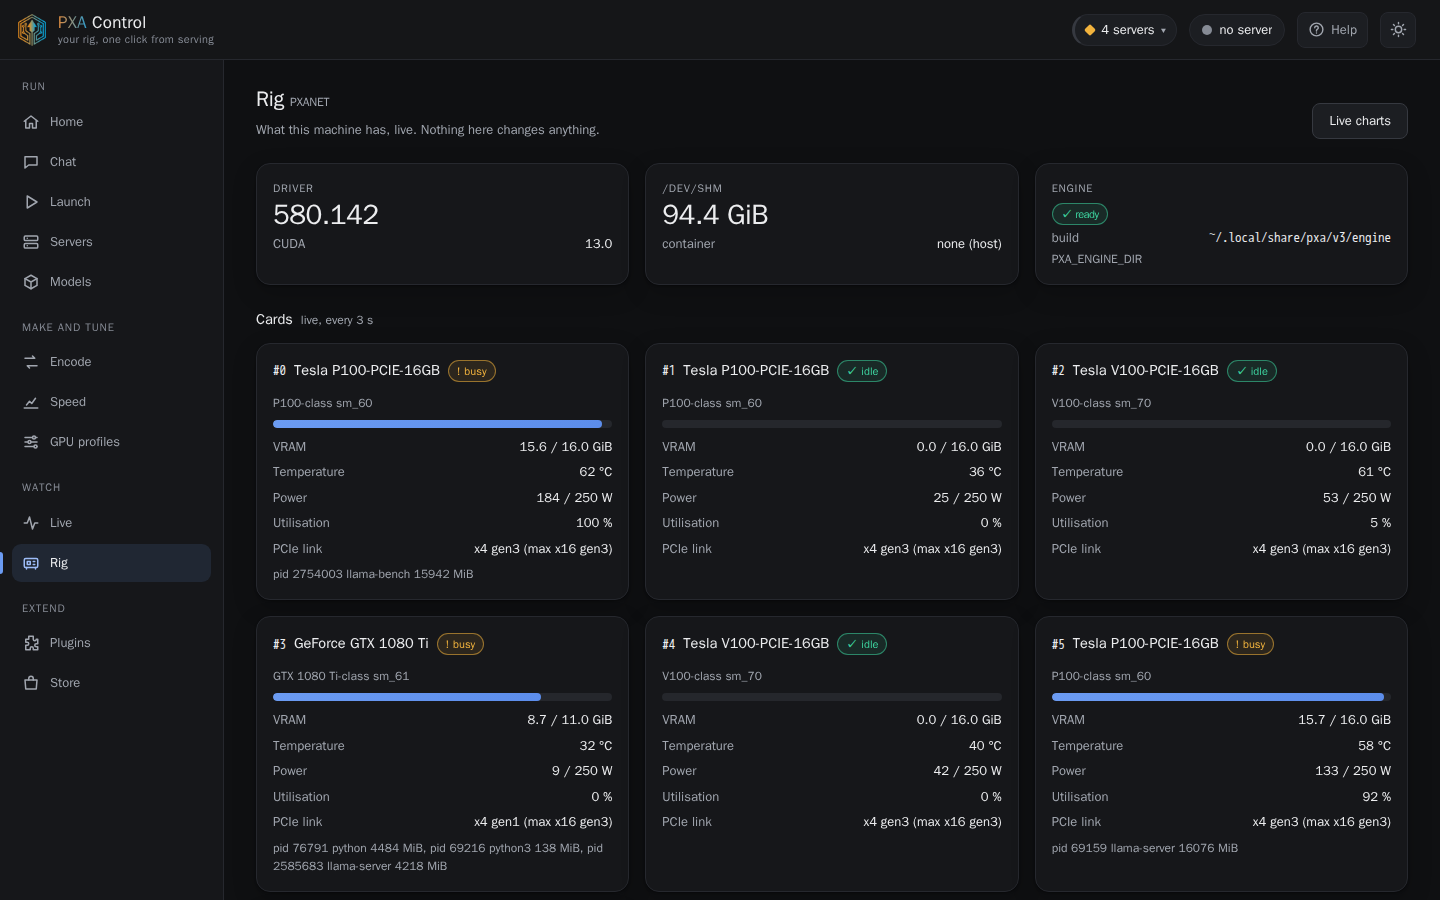Click pid 2754003 llama-bench process line
Viewport: 1440px width, 900px height.
(x=373, y=574)
